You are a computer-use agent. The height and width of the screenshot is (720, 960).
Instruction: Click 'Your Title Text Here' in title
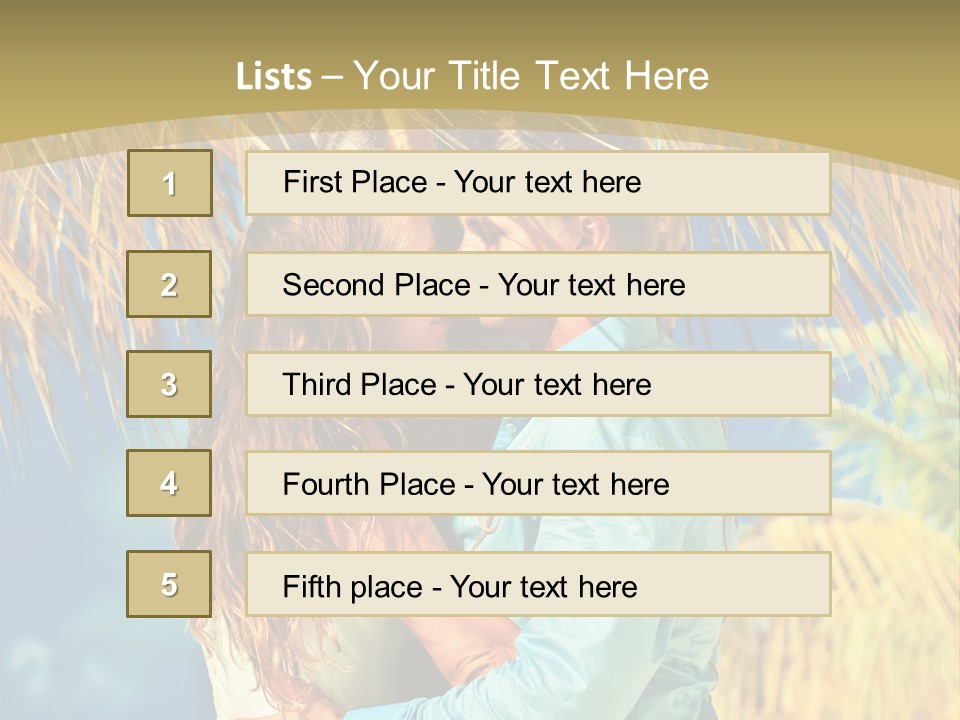point(531,76)
